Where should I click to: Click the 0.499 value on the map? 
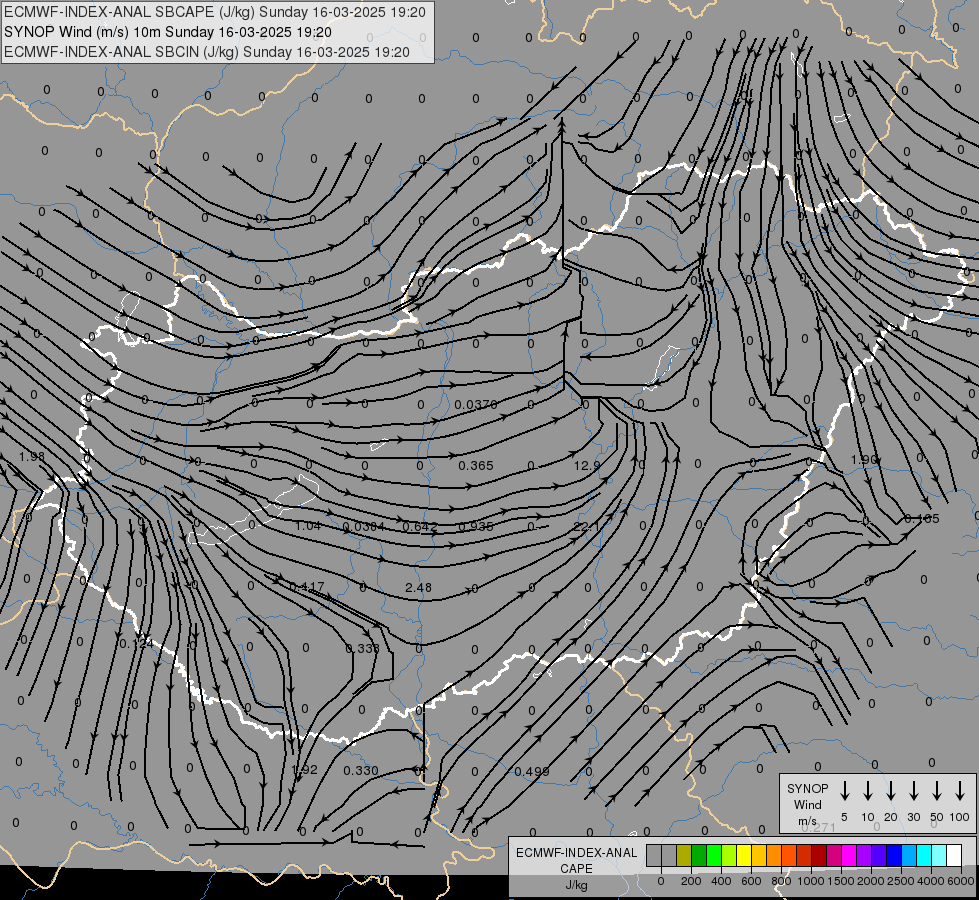pyautogui.click(x=532, y=772)
